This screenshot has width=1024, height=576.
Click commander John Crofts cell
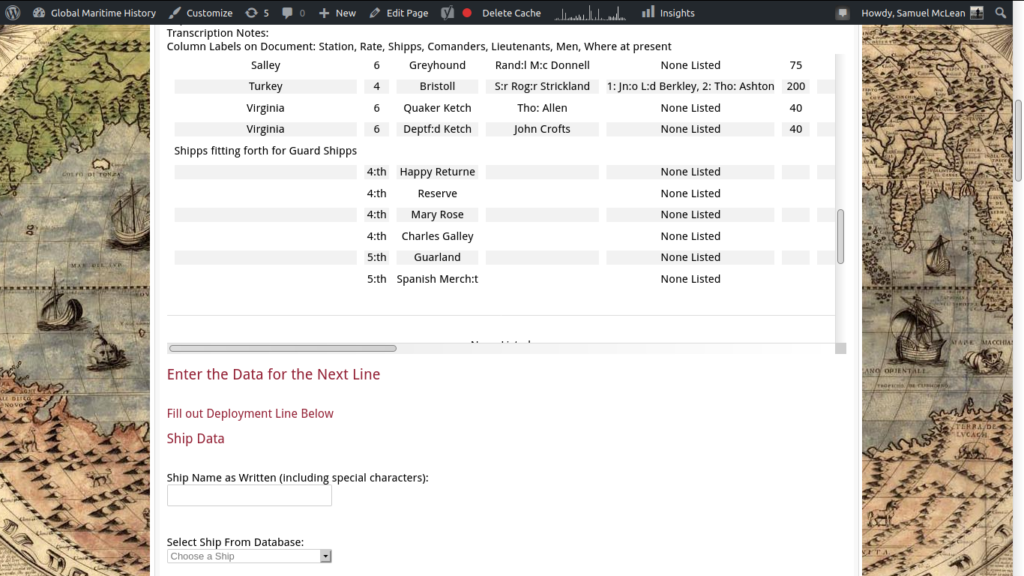click(542, 129)
